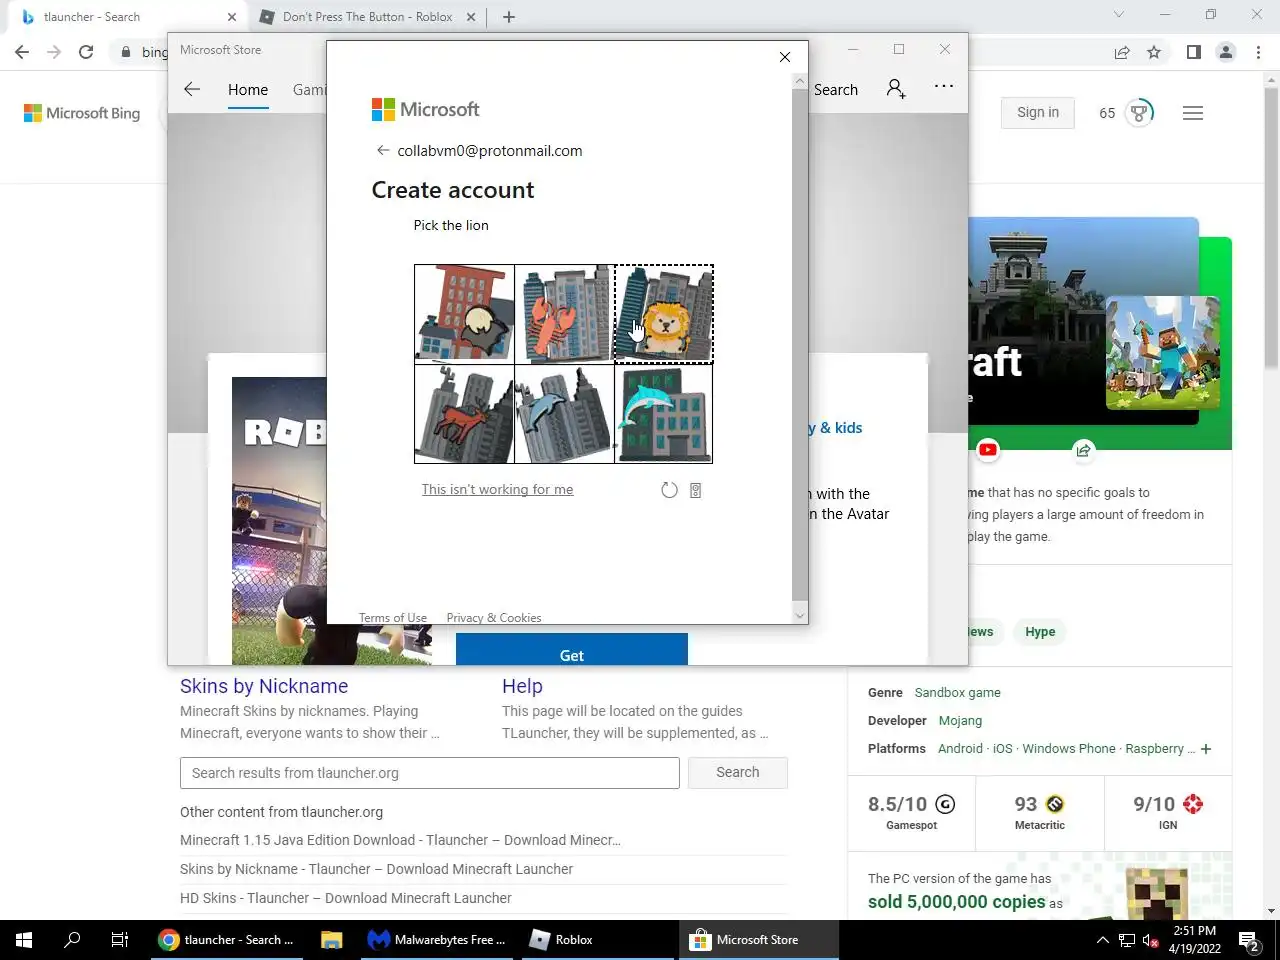Click the dialog scrollbar up arrow
The width and height of the screenshot is (1280, 960).
(799, 81)
